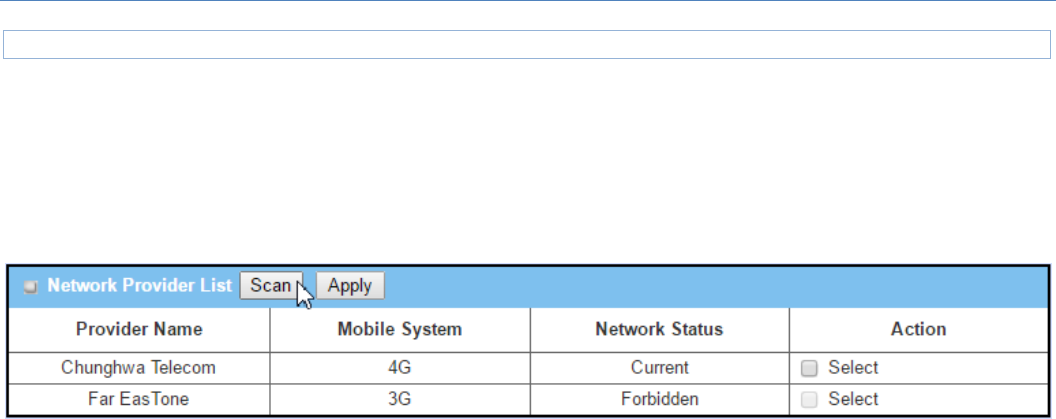1056x419 pixels.
Task: Click the 4G mobile system cell
Action: [400, 368]
